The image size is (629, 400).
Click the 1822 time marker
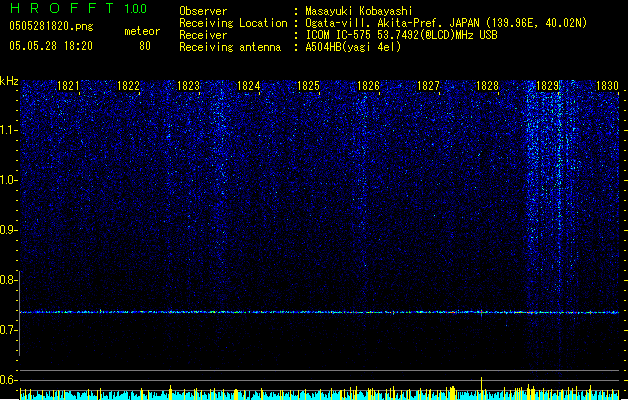128,86
